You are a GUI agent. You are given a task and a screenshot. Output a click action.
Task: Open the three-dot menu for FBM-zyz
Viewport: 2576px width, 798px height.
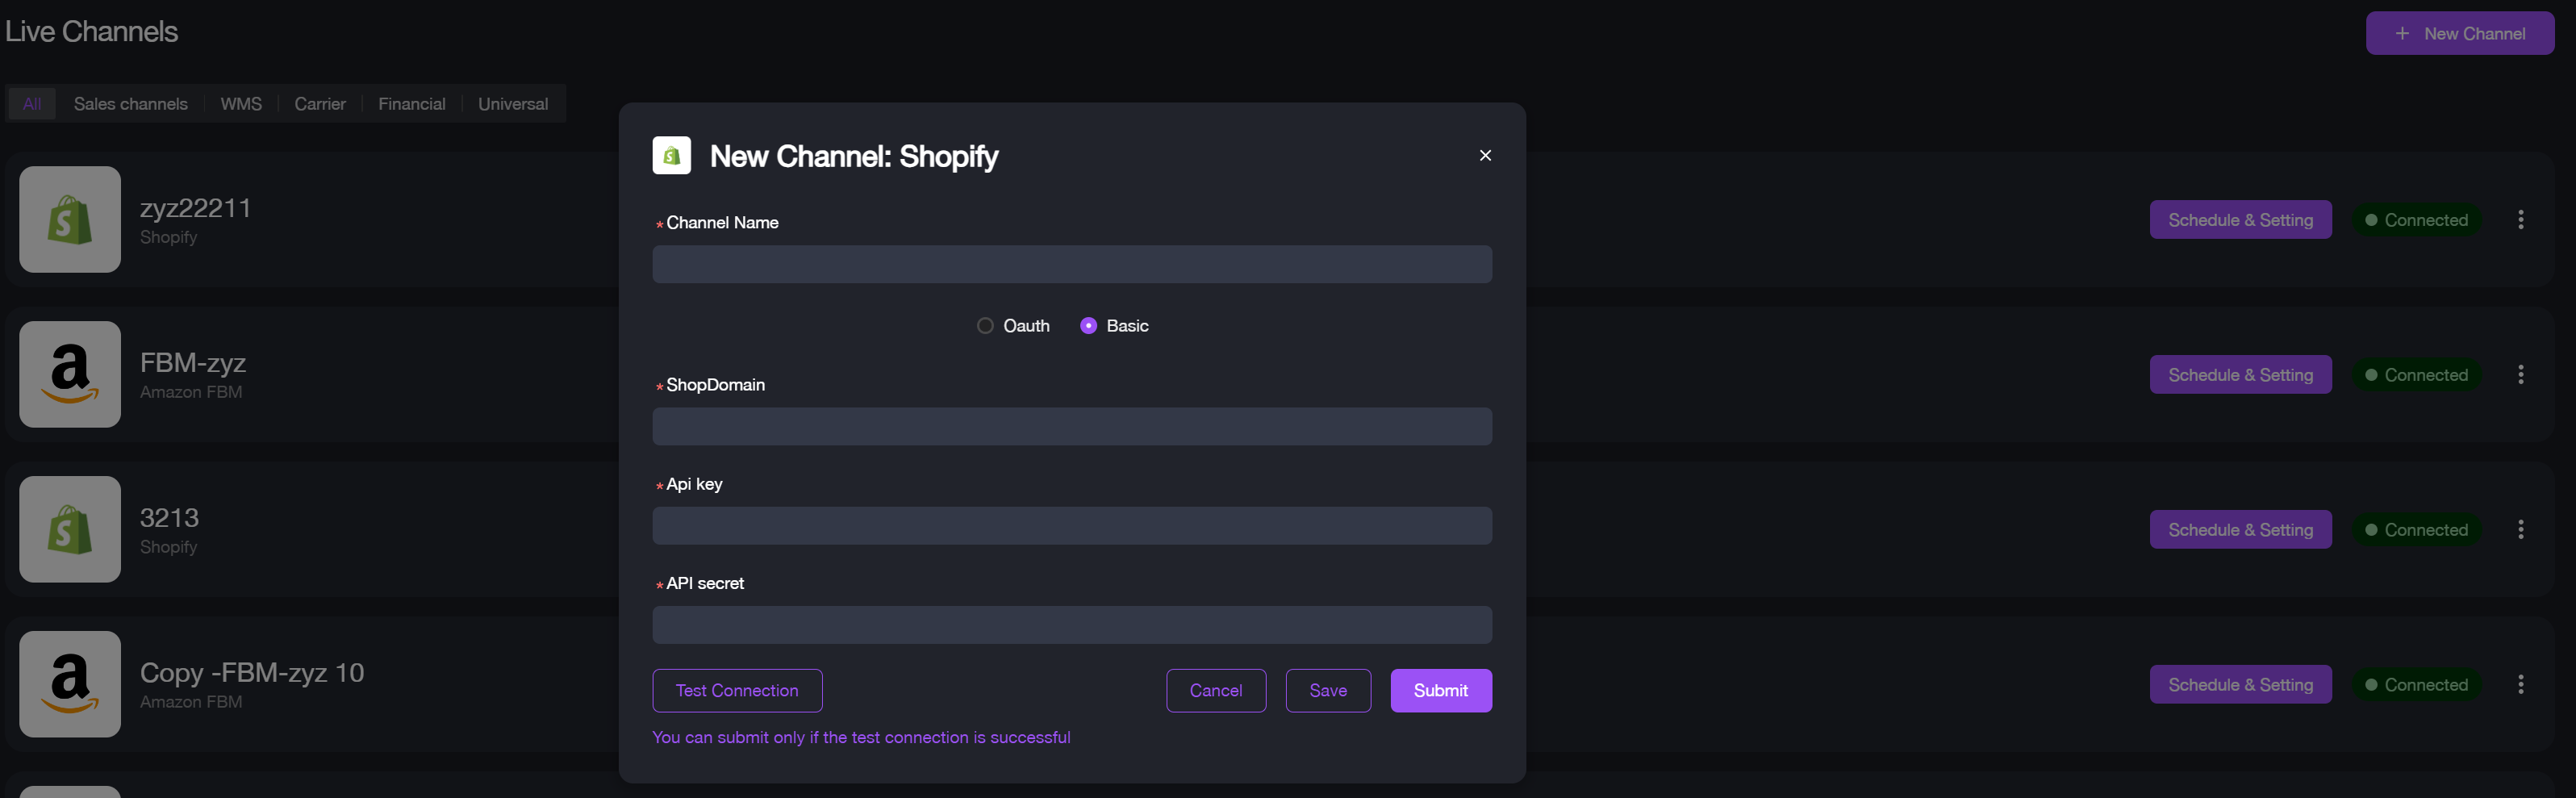[x=2522, y=374]
